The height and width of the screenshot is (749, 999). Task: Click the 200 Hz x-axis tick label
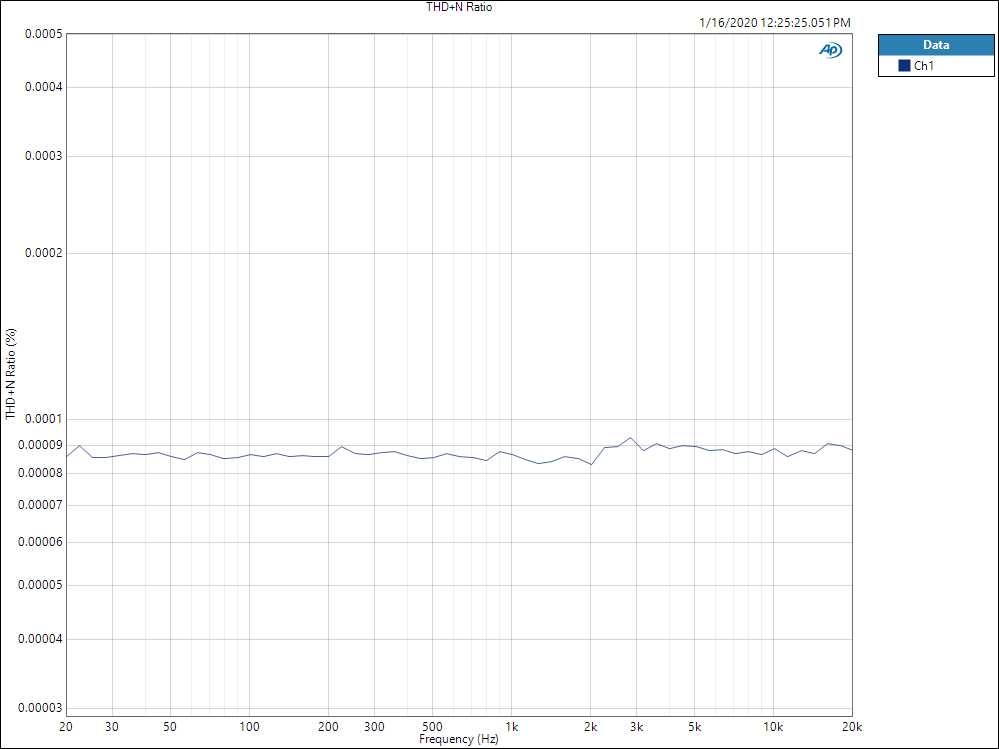(x=328, y=727)
